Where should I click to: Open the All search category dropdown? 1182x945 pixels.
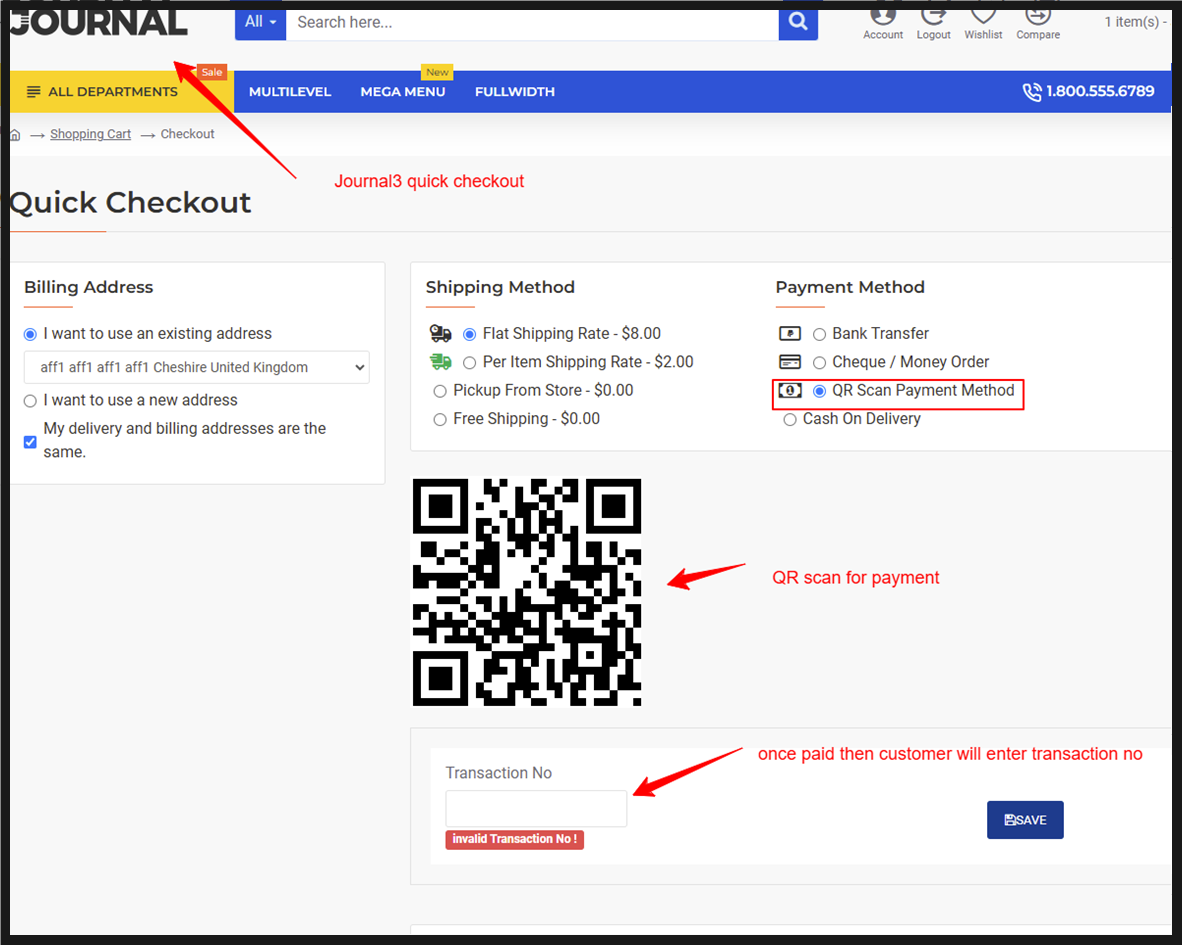point(260,22)
